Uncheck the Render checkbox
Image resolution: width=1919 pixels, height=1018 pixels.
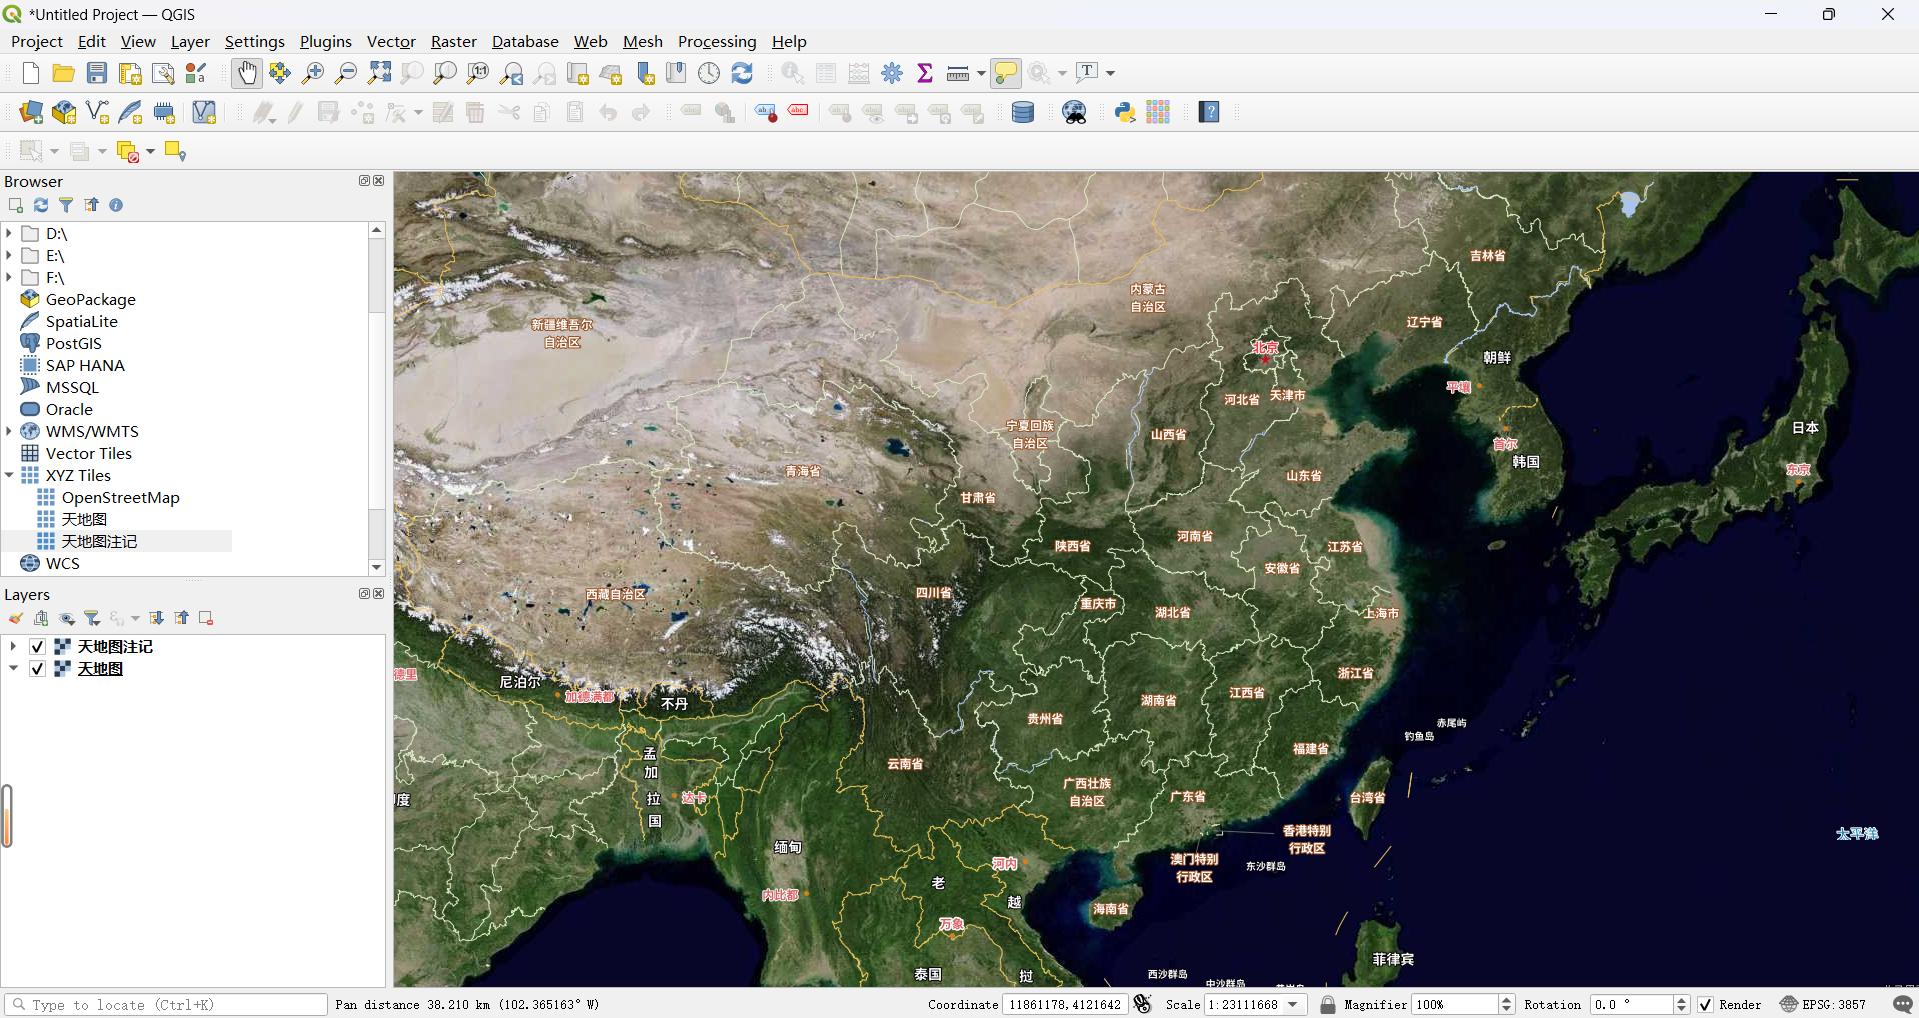tap(1705, 1004)
